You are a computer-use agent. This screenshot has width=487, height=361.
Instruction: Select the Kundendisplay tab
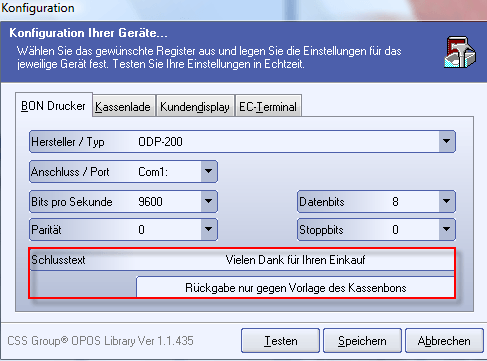pyautogui.click(x=195, y=107)
